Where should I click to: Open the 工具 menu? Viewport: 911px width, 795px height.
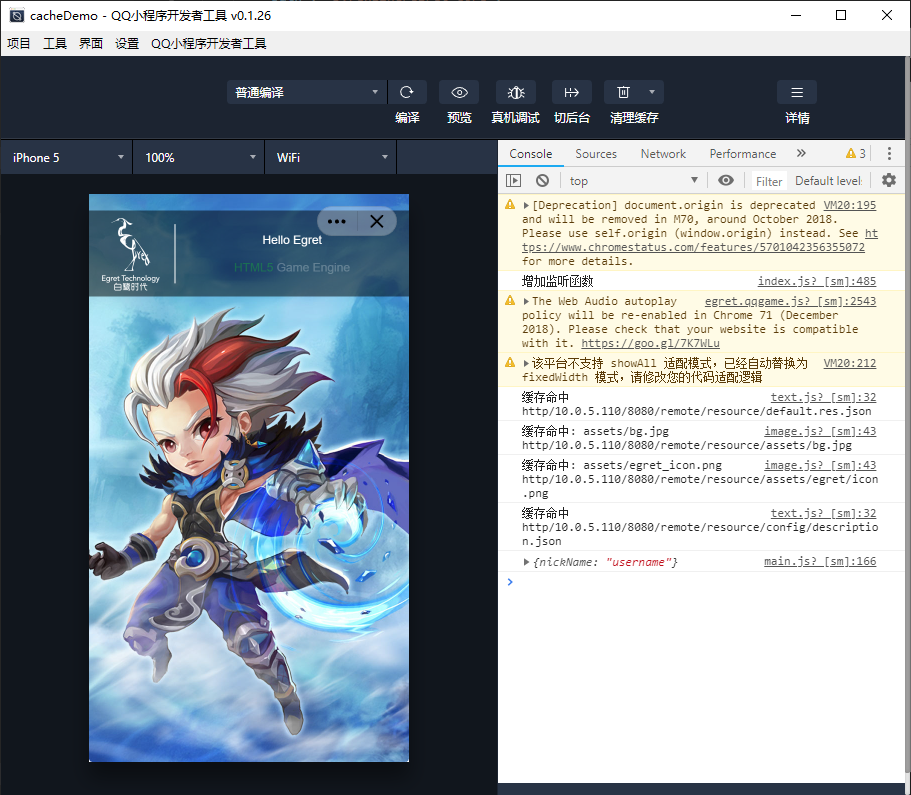point(55,44)
